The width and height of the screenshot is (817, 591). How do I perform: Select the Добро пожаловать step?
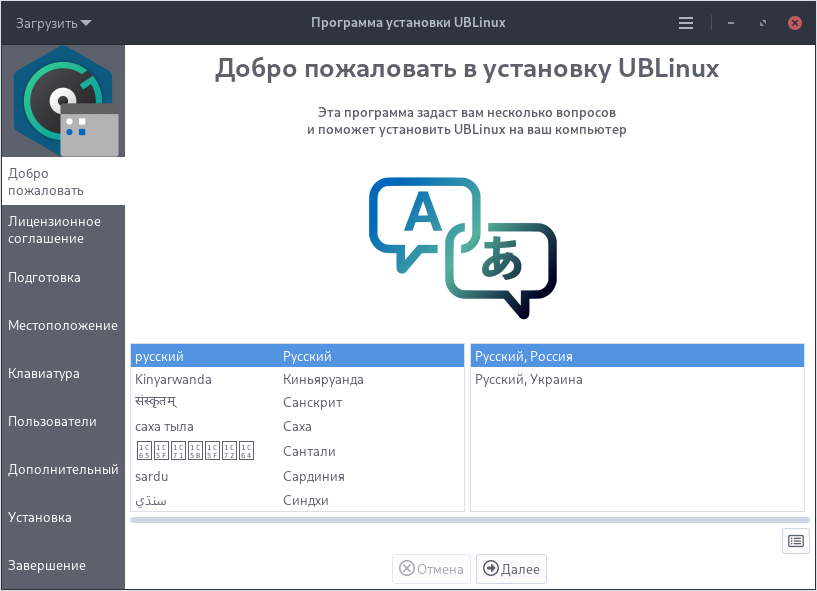(64, 181)
